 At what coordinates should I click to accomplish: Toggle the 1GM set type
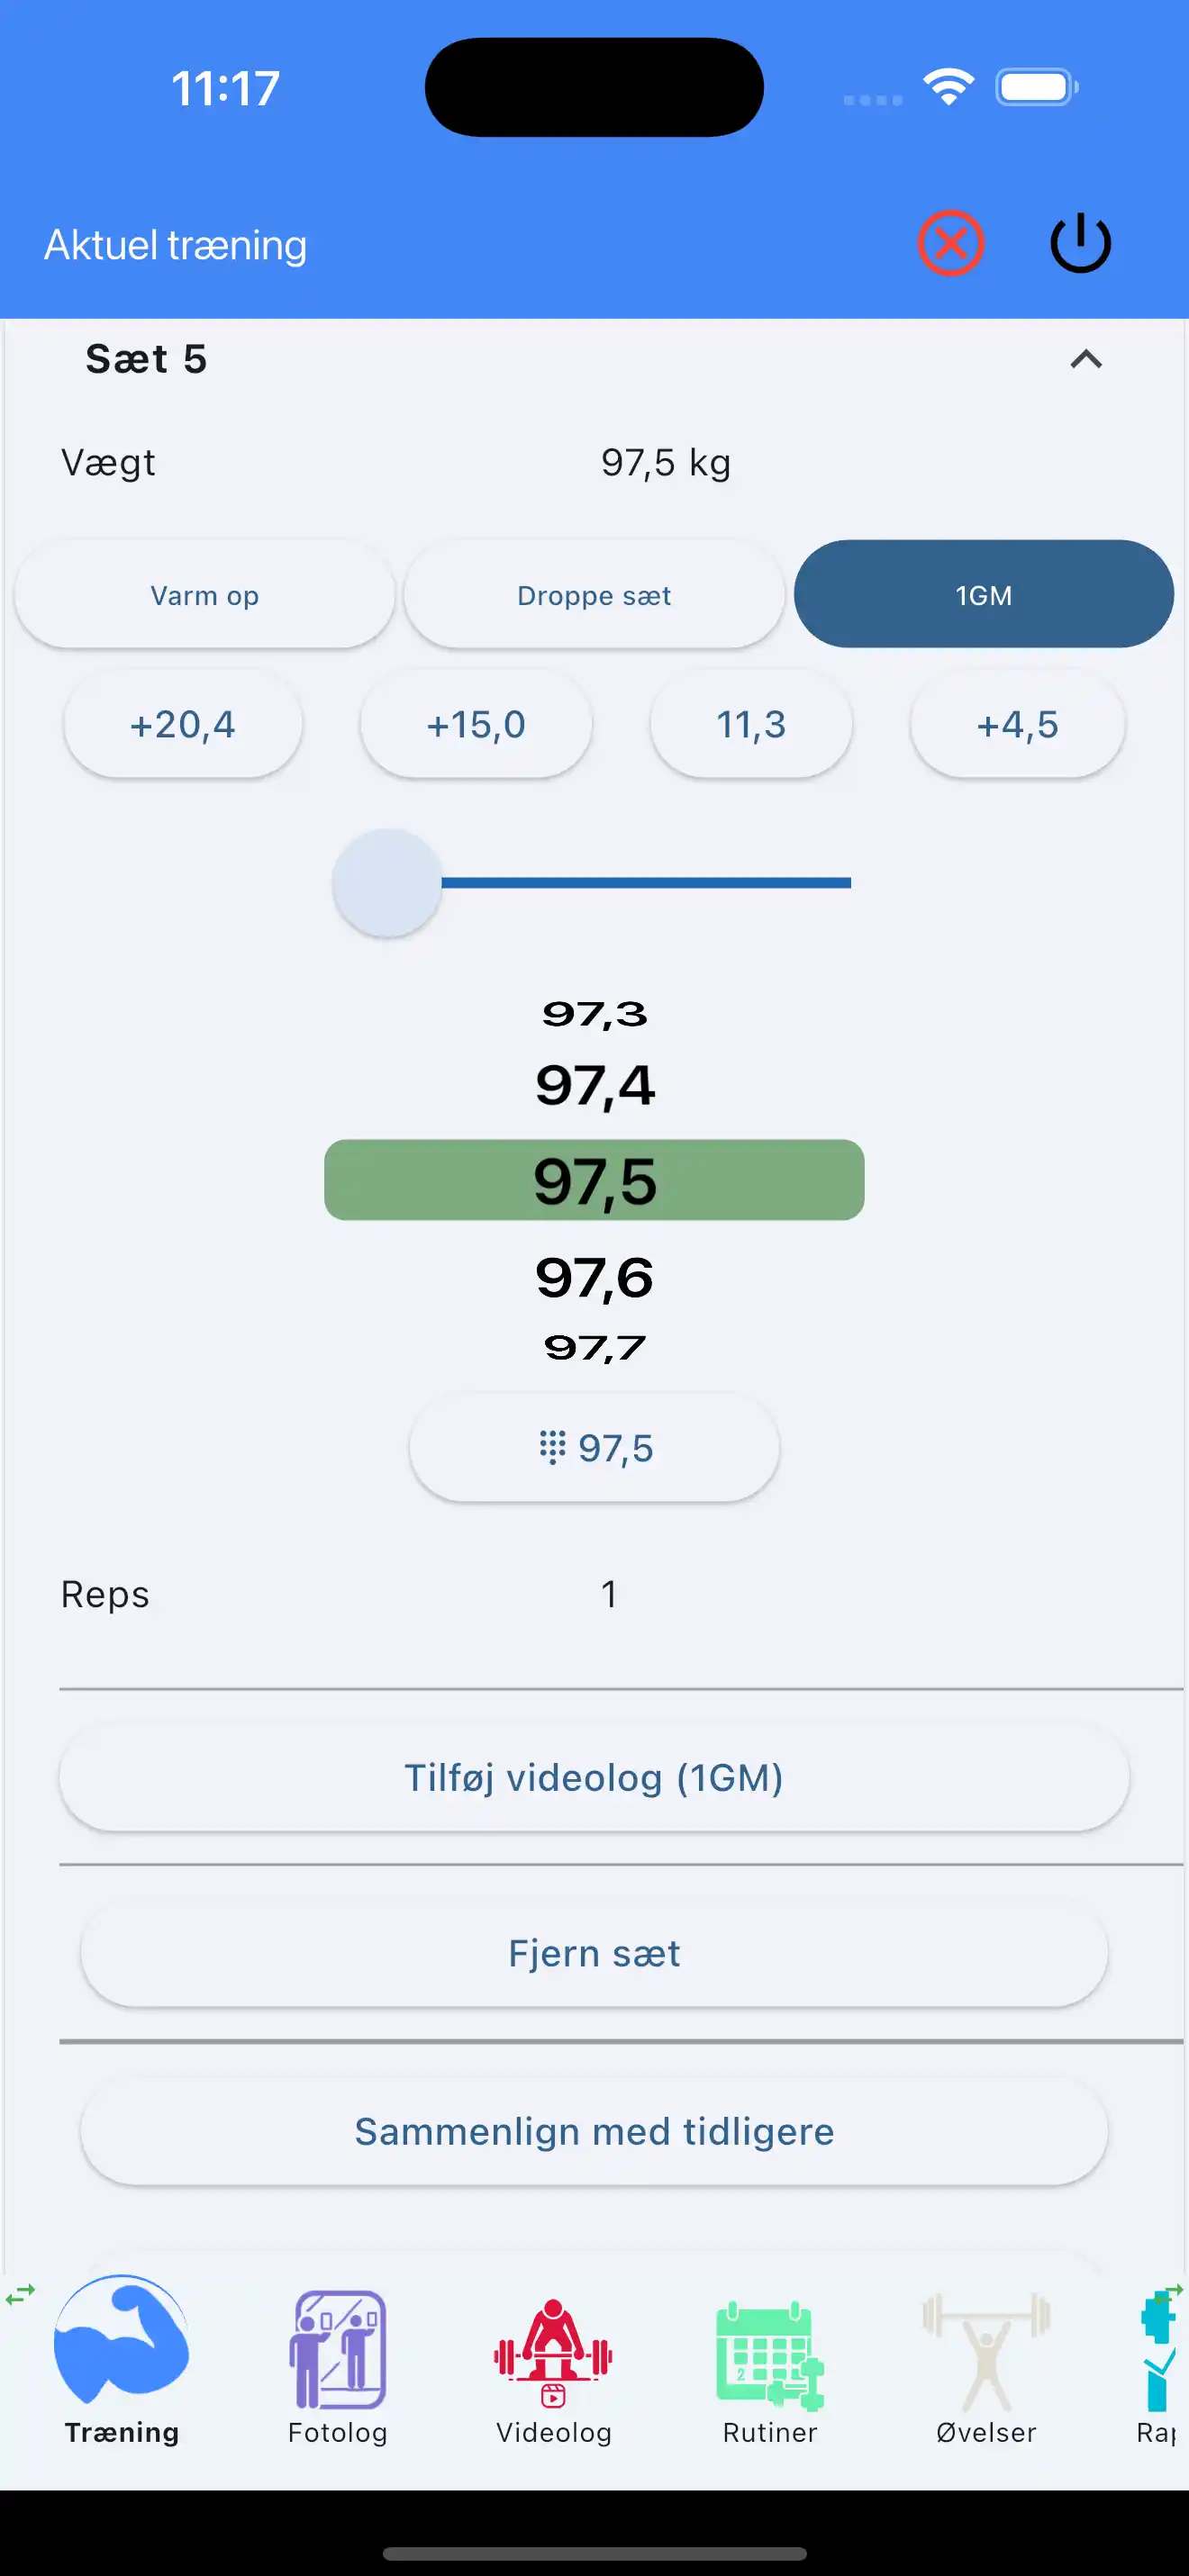pos(983,595)
